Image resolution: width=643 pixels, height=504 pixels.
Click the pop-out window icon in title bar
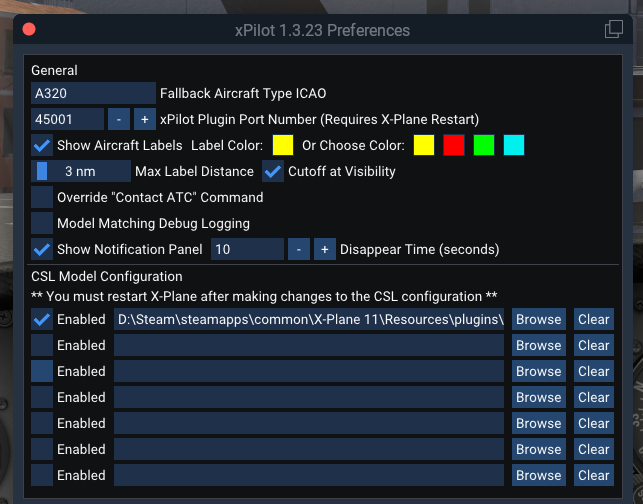tap(614, 29)
